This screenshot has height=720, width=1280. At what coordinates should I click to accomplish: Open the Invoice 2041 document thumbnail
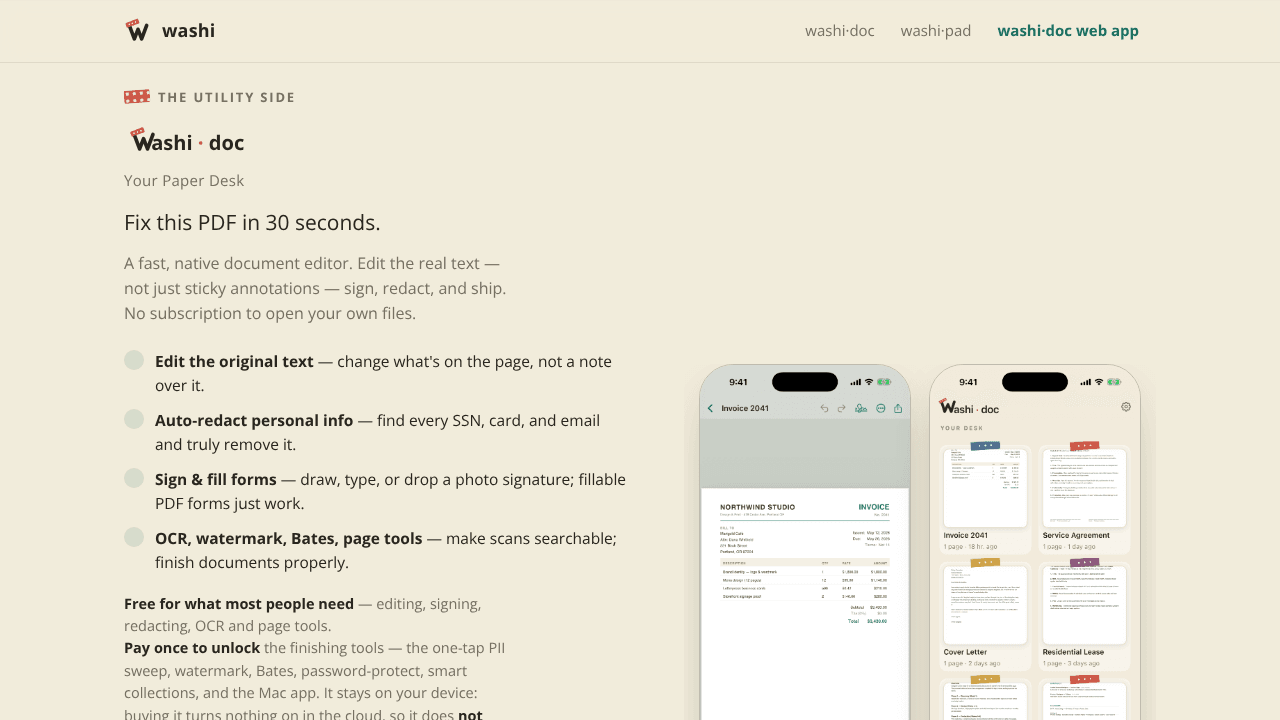pyautogui.click(x=985, y=487)
